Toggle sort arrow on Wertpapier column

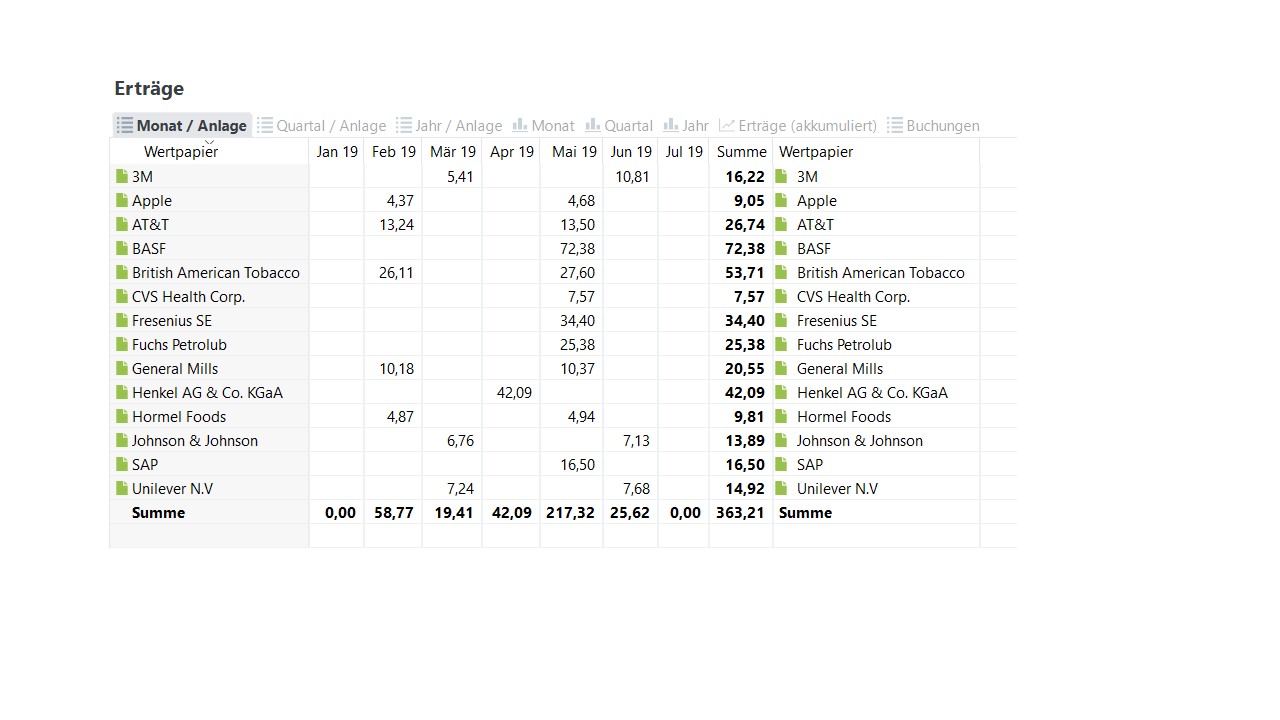(x=209, y=143)
